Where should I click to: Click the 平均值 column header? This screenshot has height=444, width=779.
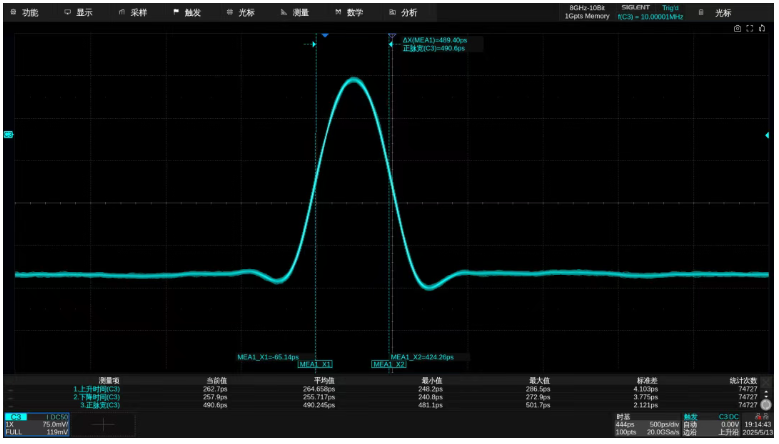click(x=324, y=381)
